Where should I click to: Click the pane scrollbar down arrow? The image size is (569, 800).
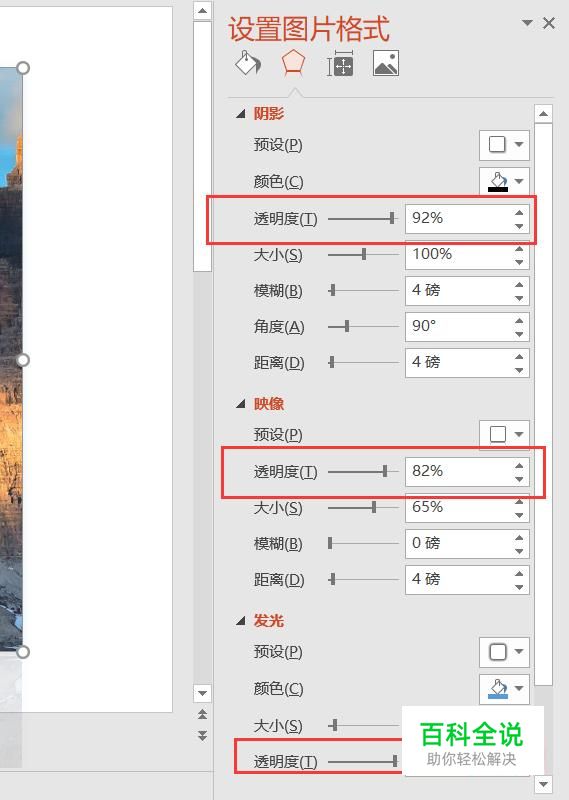(543, 784)
